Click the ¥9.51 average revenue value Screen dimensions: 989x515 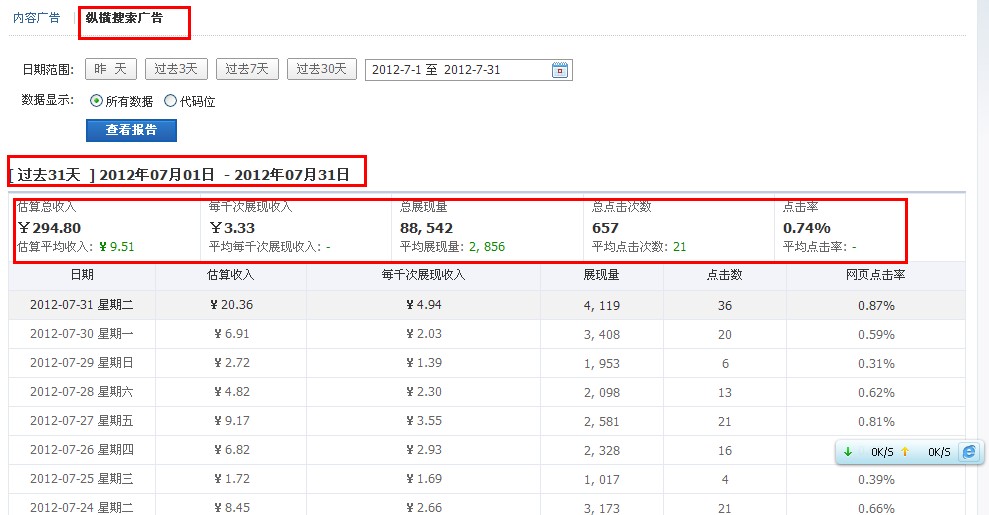(117, 247)
